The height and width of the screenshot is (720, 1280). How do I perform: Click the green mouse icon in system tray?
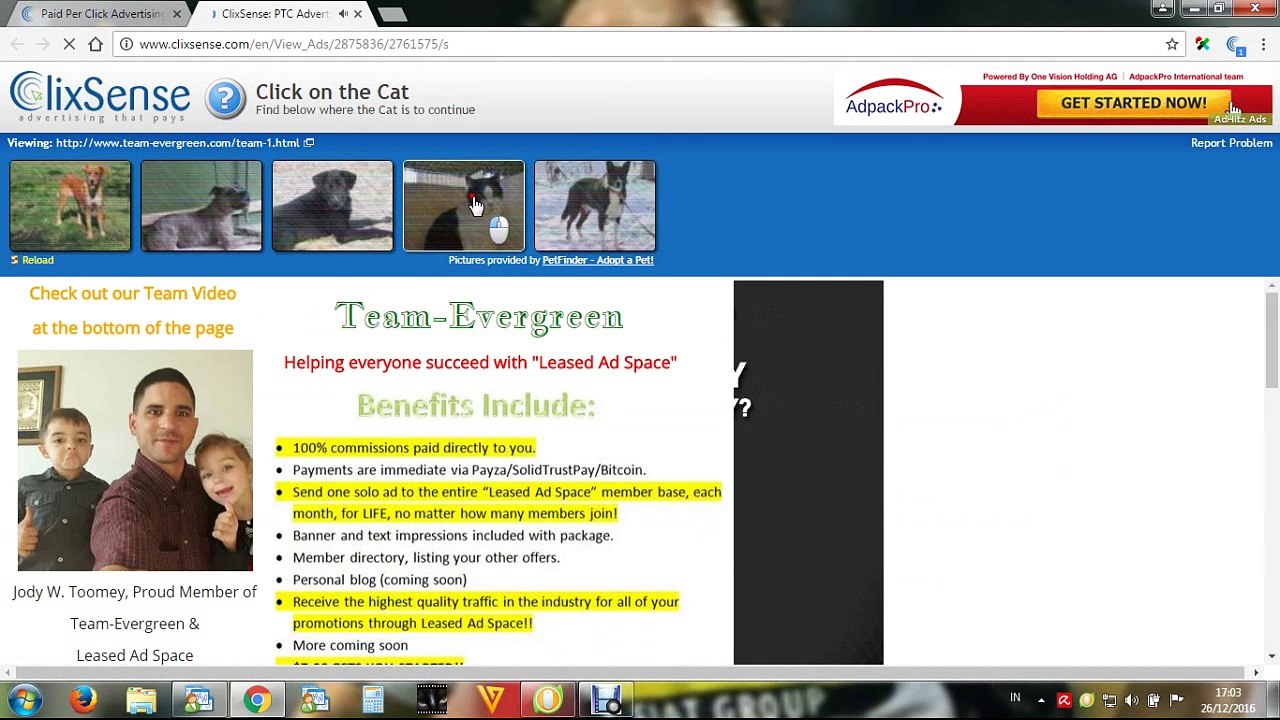[1087, 700]
